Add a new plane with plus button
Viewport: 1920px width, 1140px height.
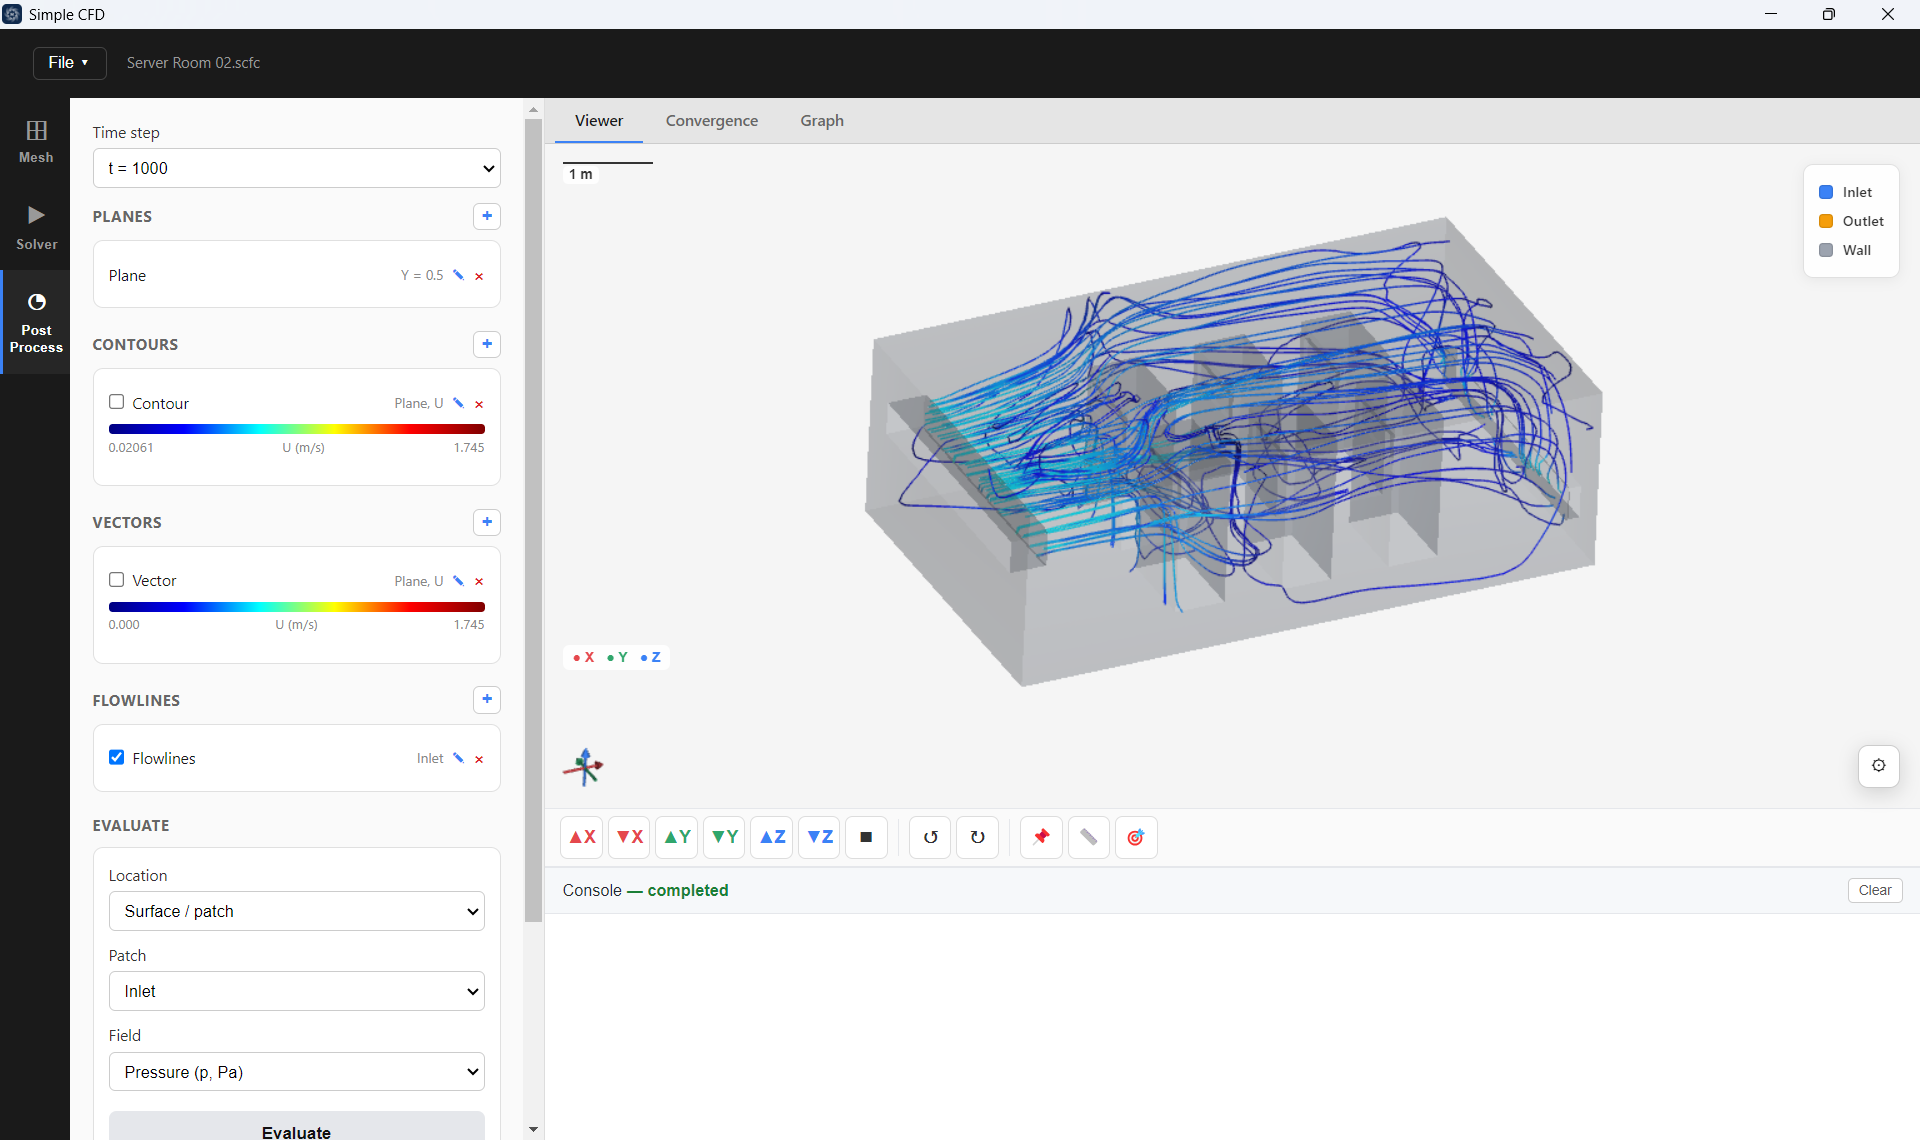(x=487, y=216)
